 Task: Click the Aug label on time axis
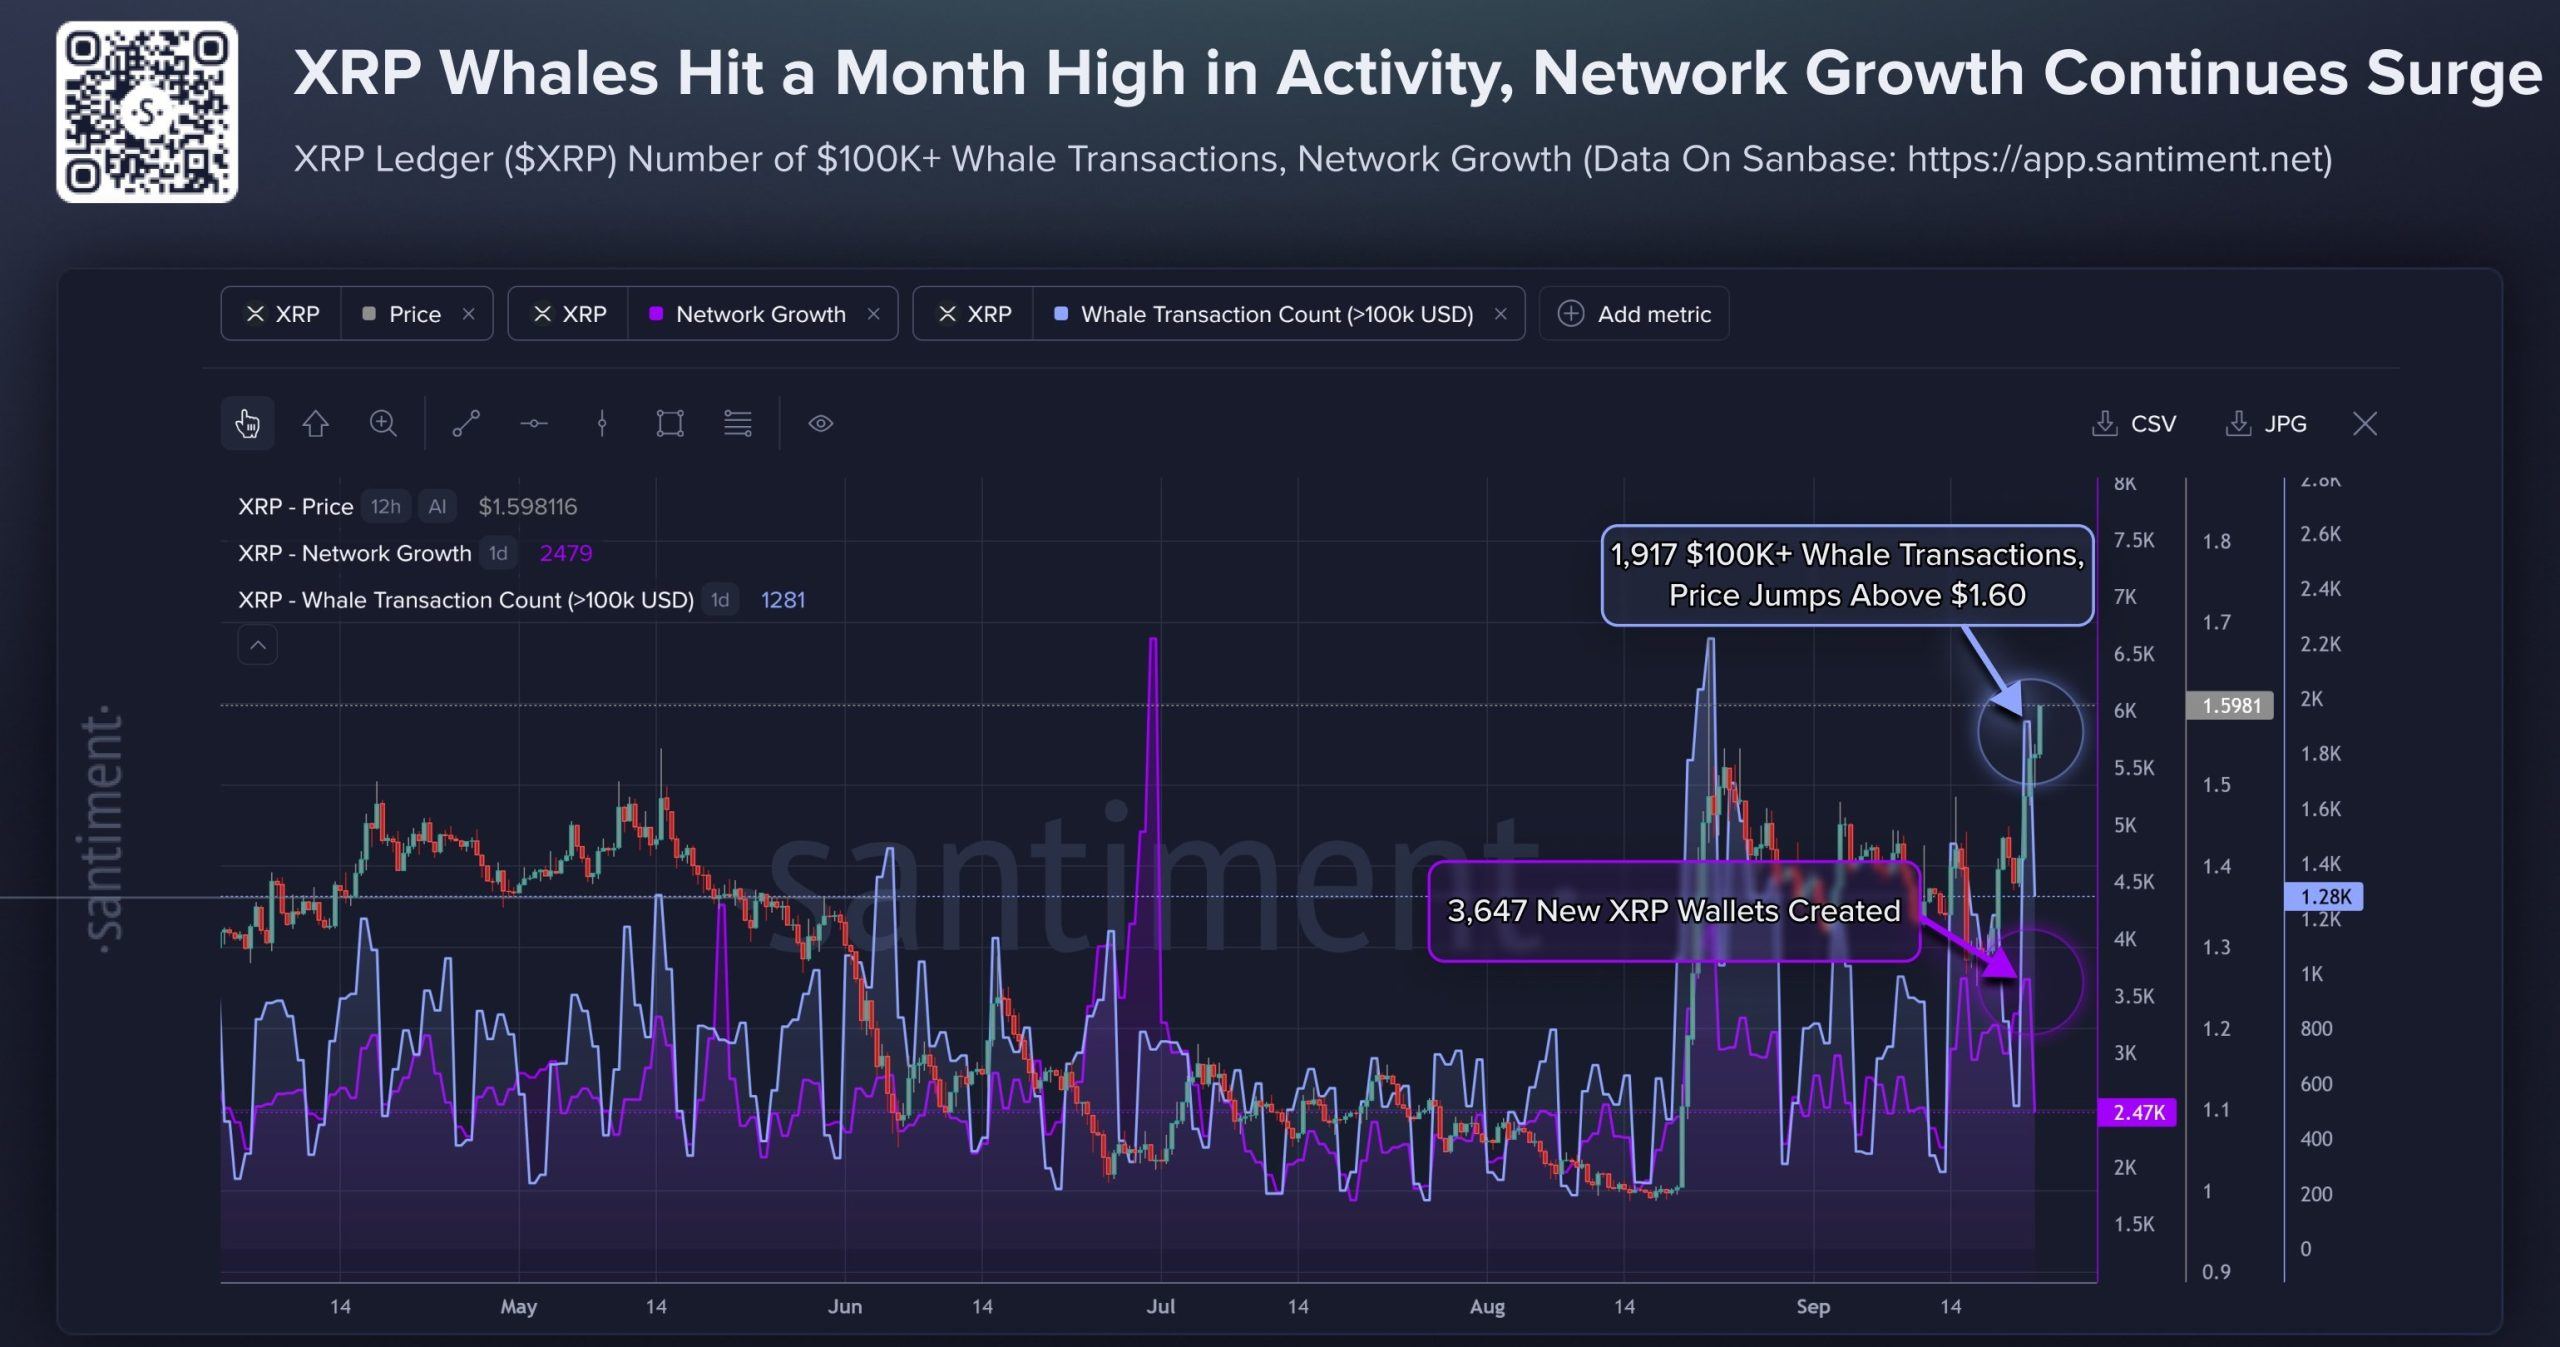point(1487,1307)
